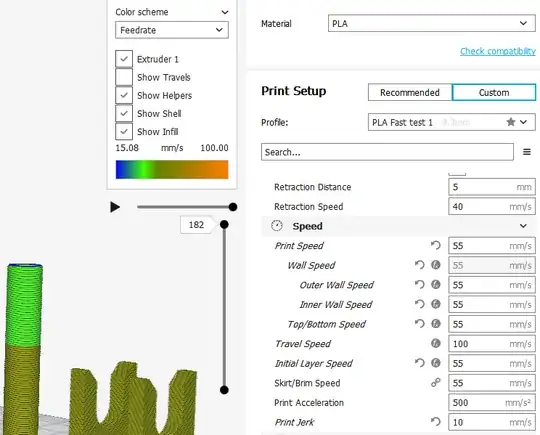The height and width of the screenshot is (435, 540).
Task: Collapse the Speed settings category
Action: [x=523, y=226]
